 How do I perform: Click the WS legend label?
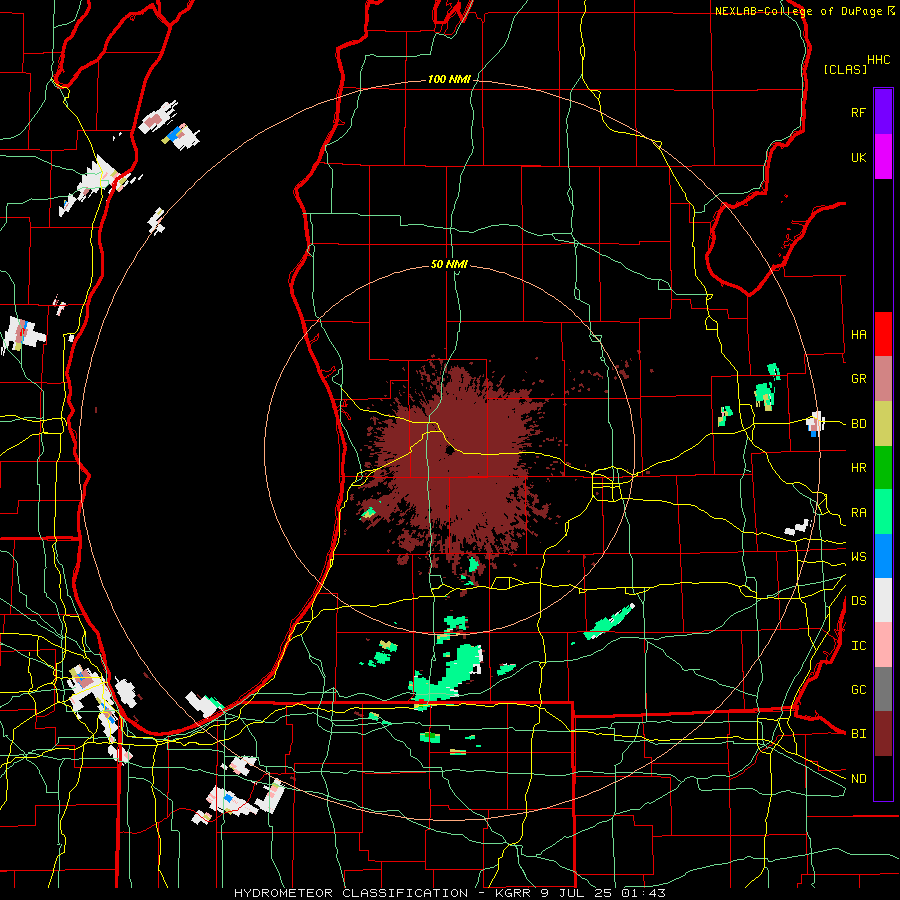point(858,557)
